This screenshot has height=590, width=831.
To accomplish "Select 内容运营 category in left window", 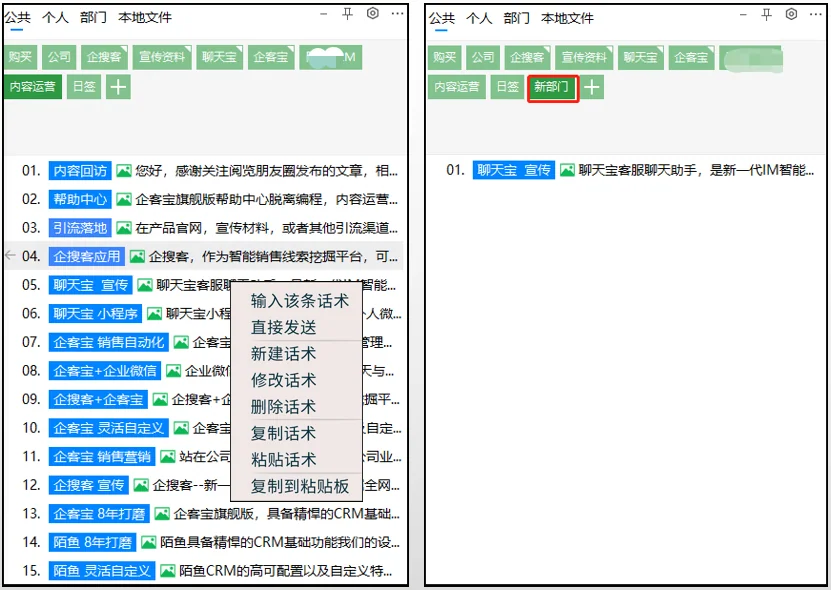I will (x=32, y=87).
